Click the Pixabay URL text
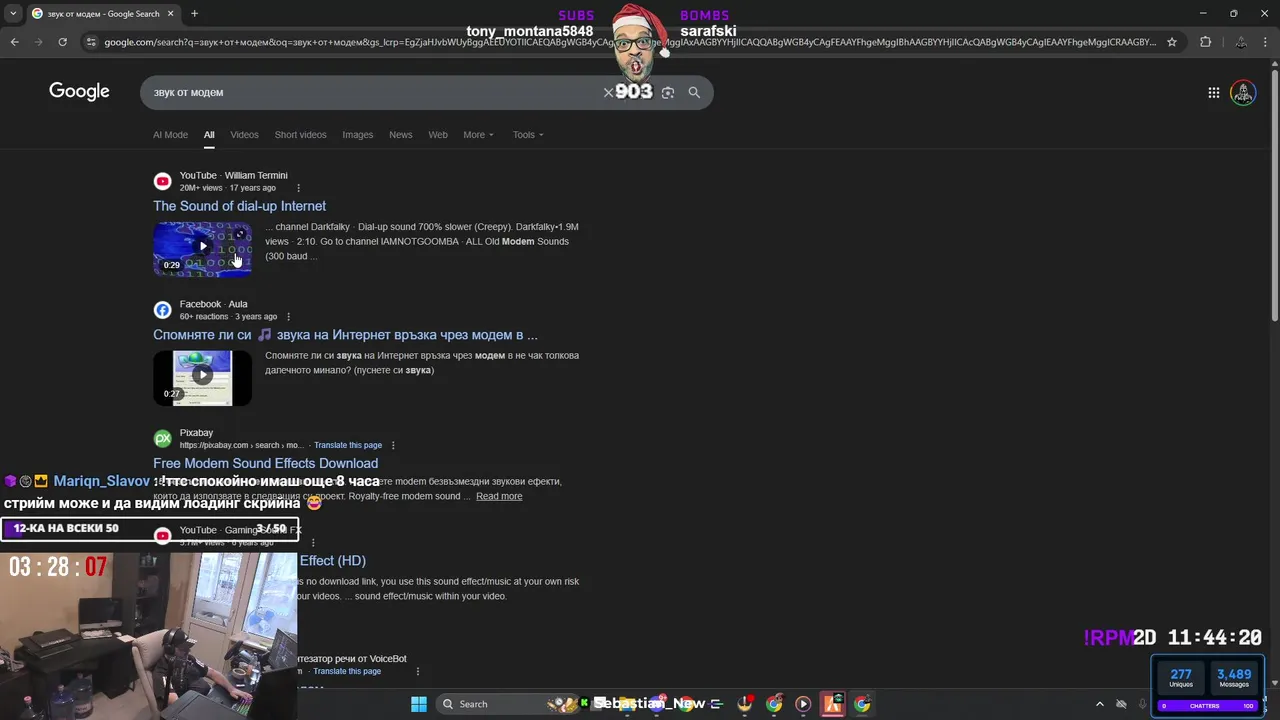1280x720 pixels. point(241,445)
